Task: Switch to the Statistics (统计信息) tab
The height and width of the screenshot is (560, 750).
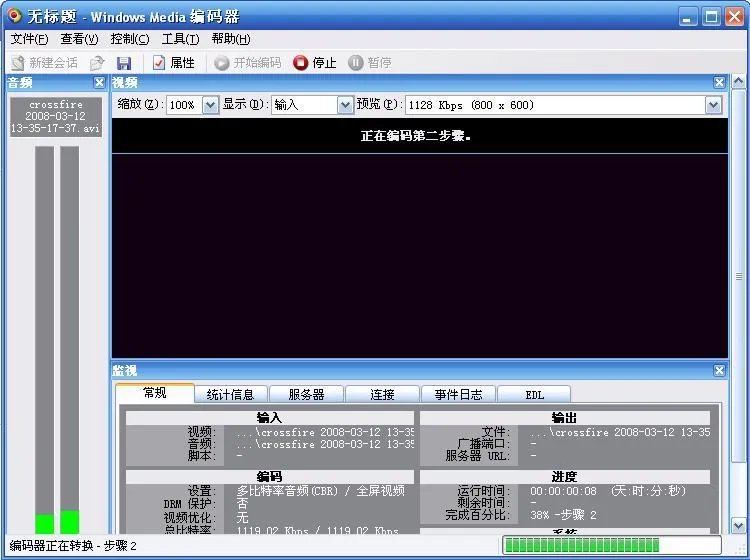Action: pyautogui.click(x=237, y=395)
